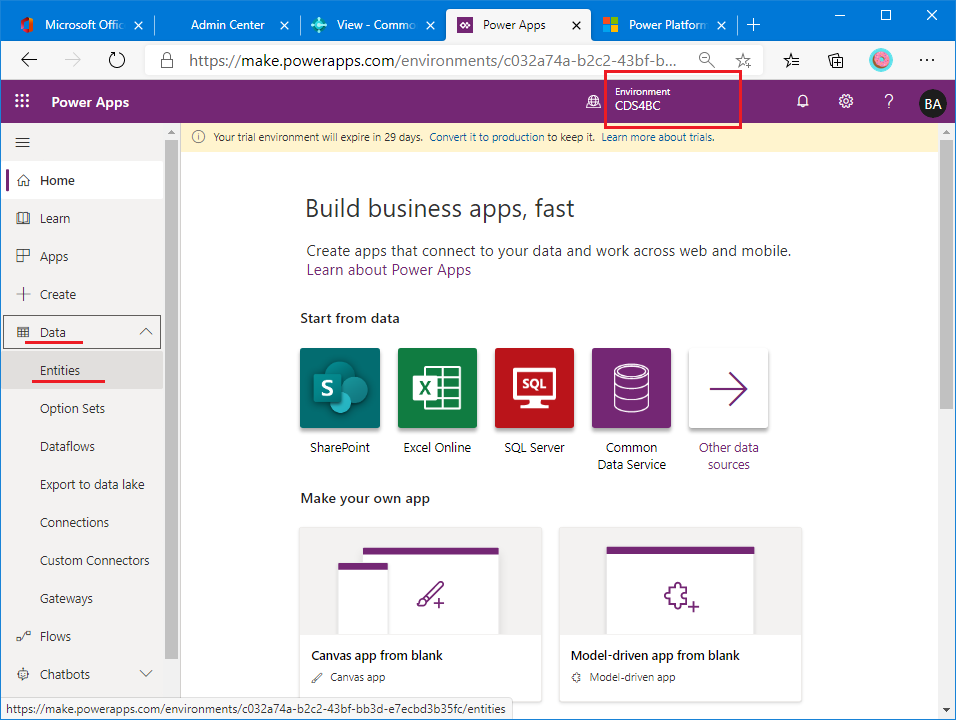
Task: Create a Canvas app from blank
Action: pos(420,615)
